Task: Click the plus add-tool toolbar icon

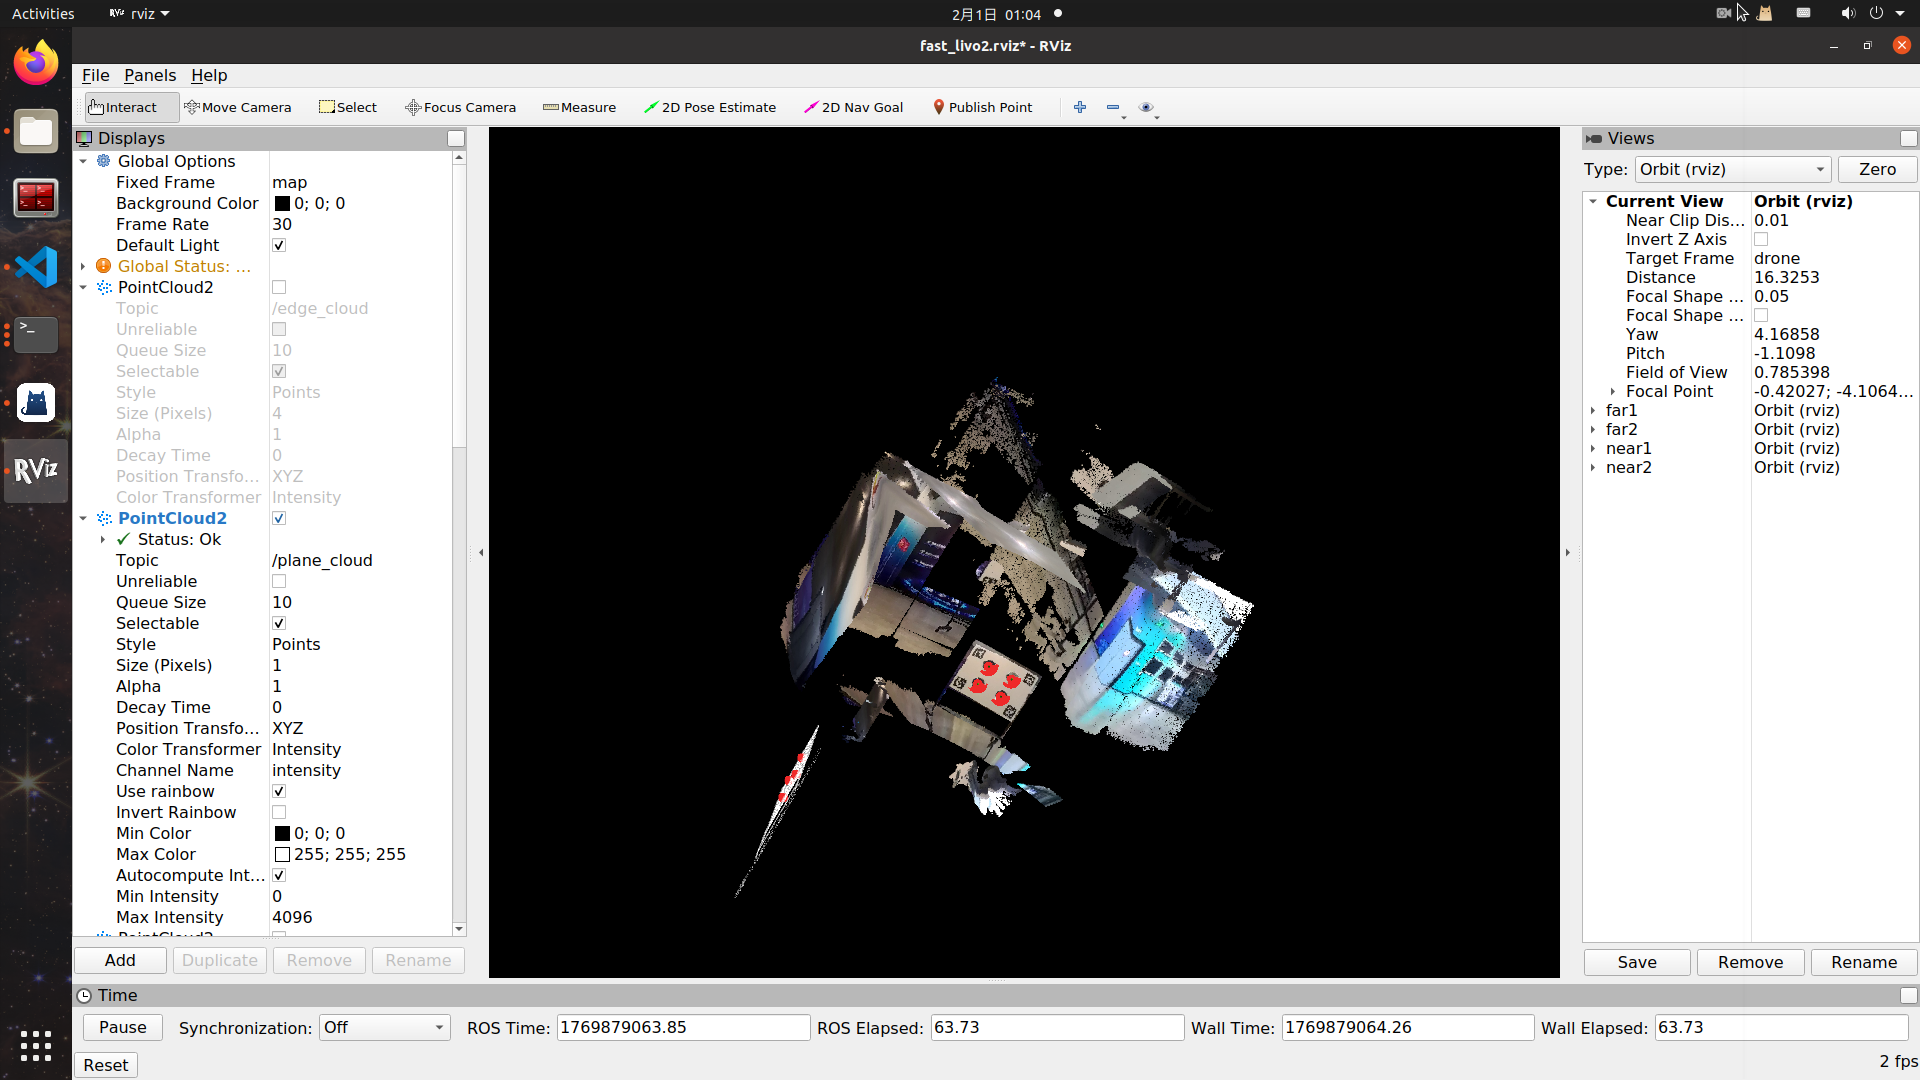Action: (x=1080, y=107)
